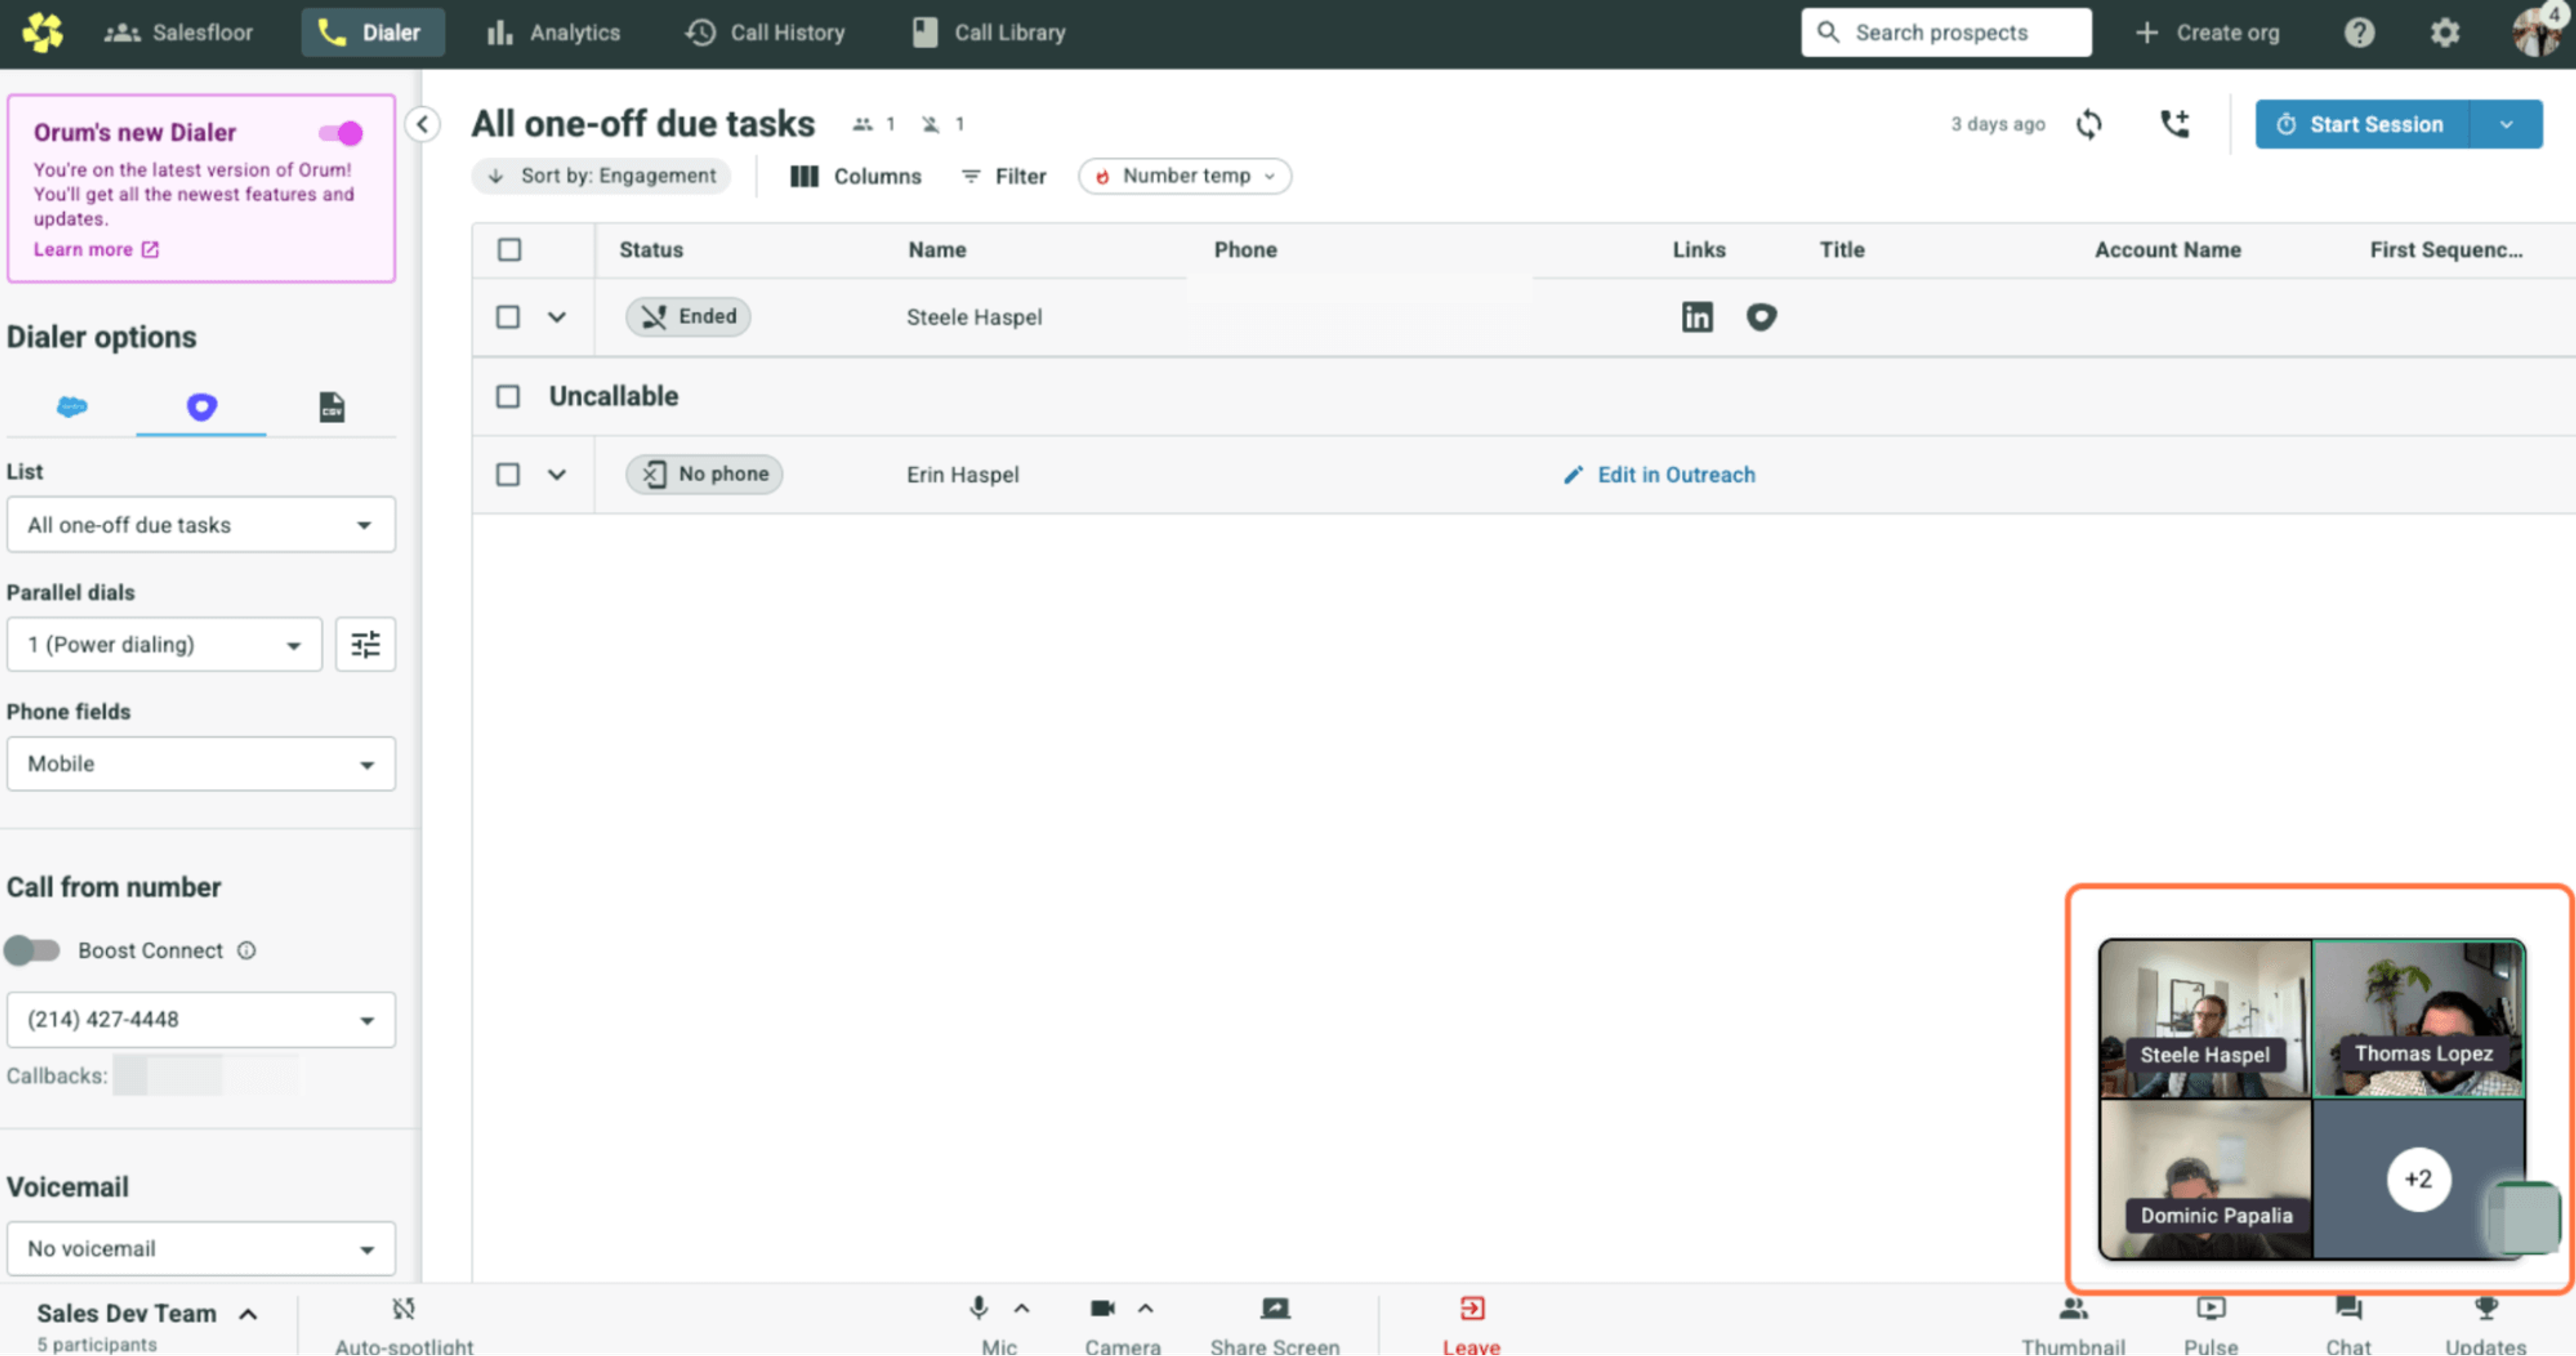Open parallel dial settings sliders icon
This screenshot has width=2576, height=1356.
(365, 644)
